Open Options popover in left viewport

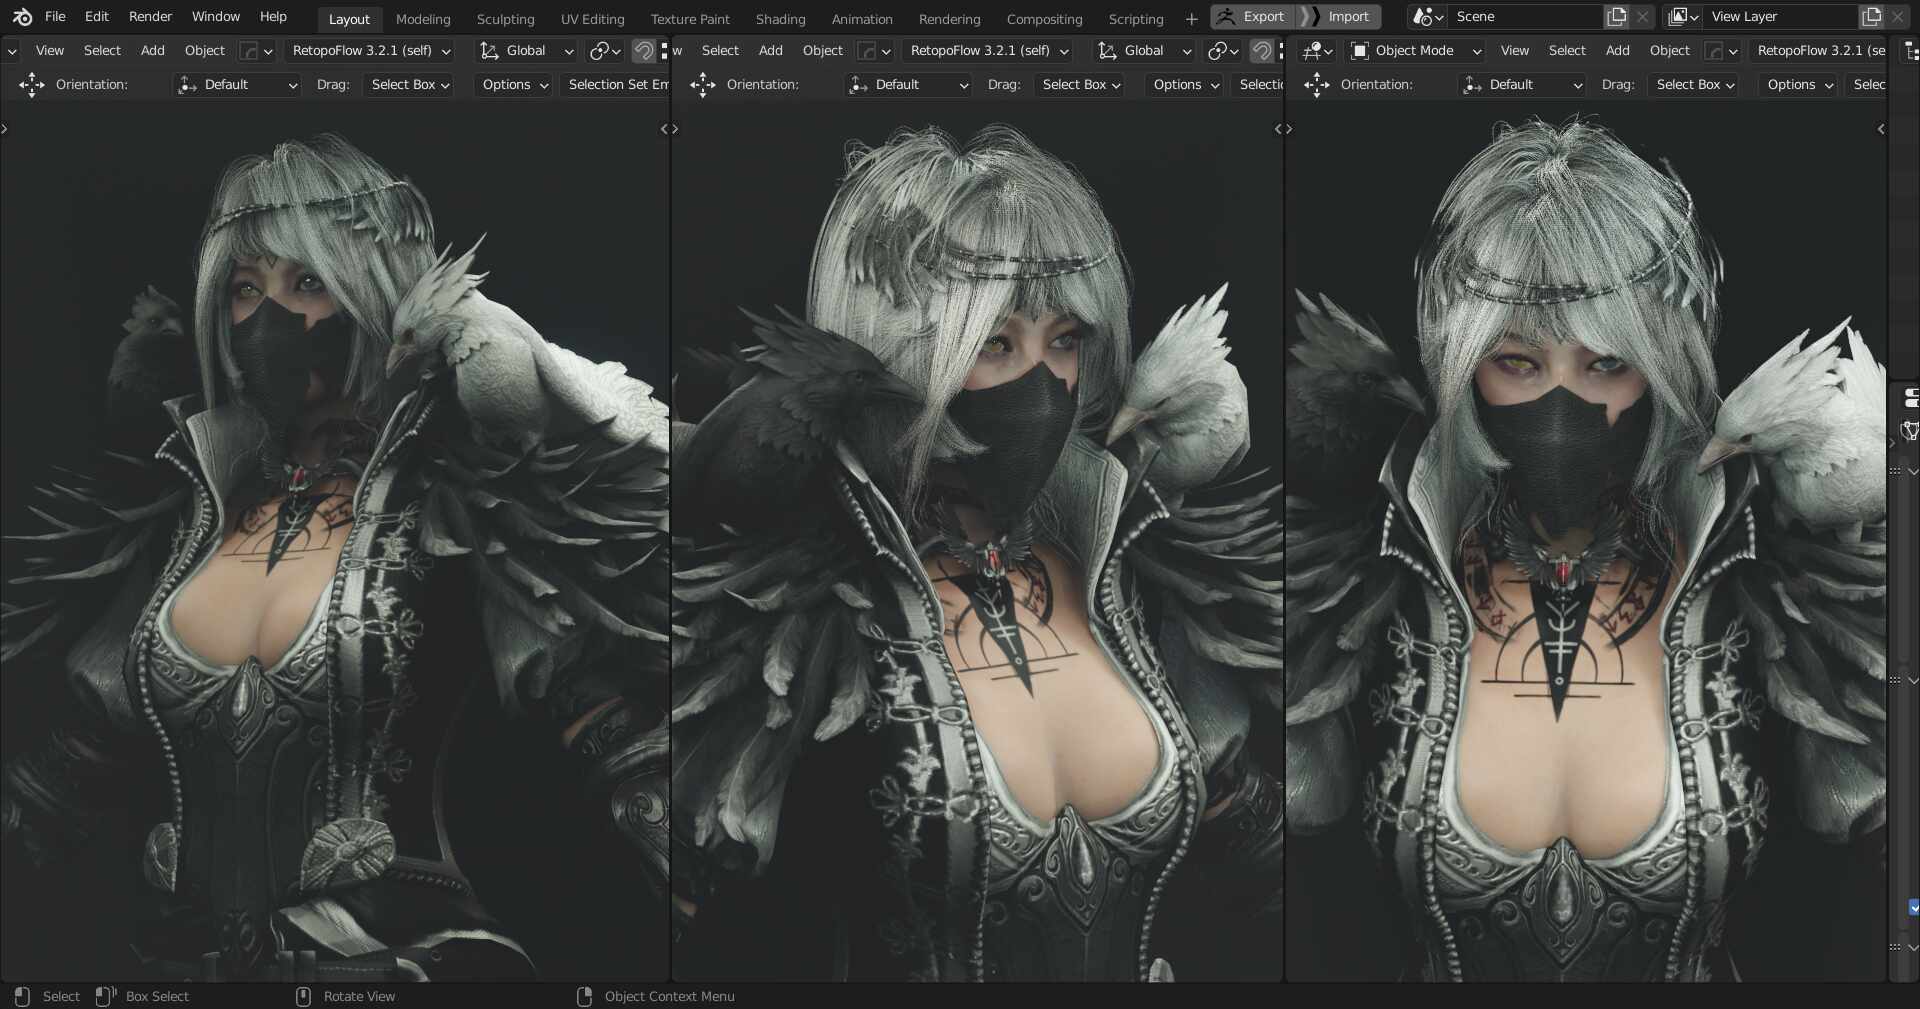point(515,85)
